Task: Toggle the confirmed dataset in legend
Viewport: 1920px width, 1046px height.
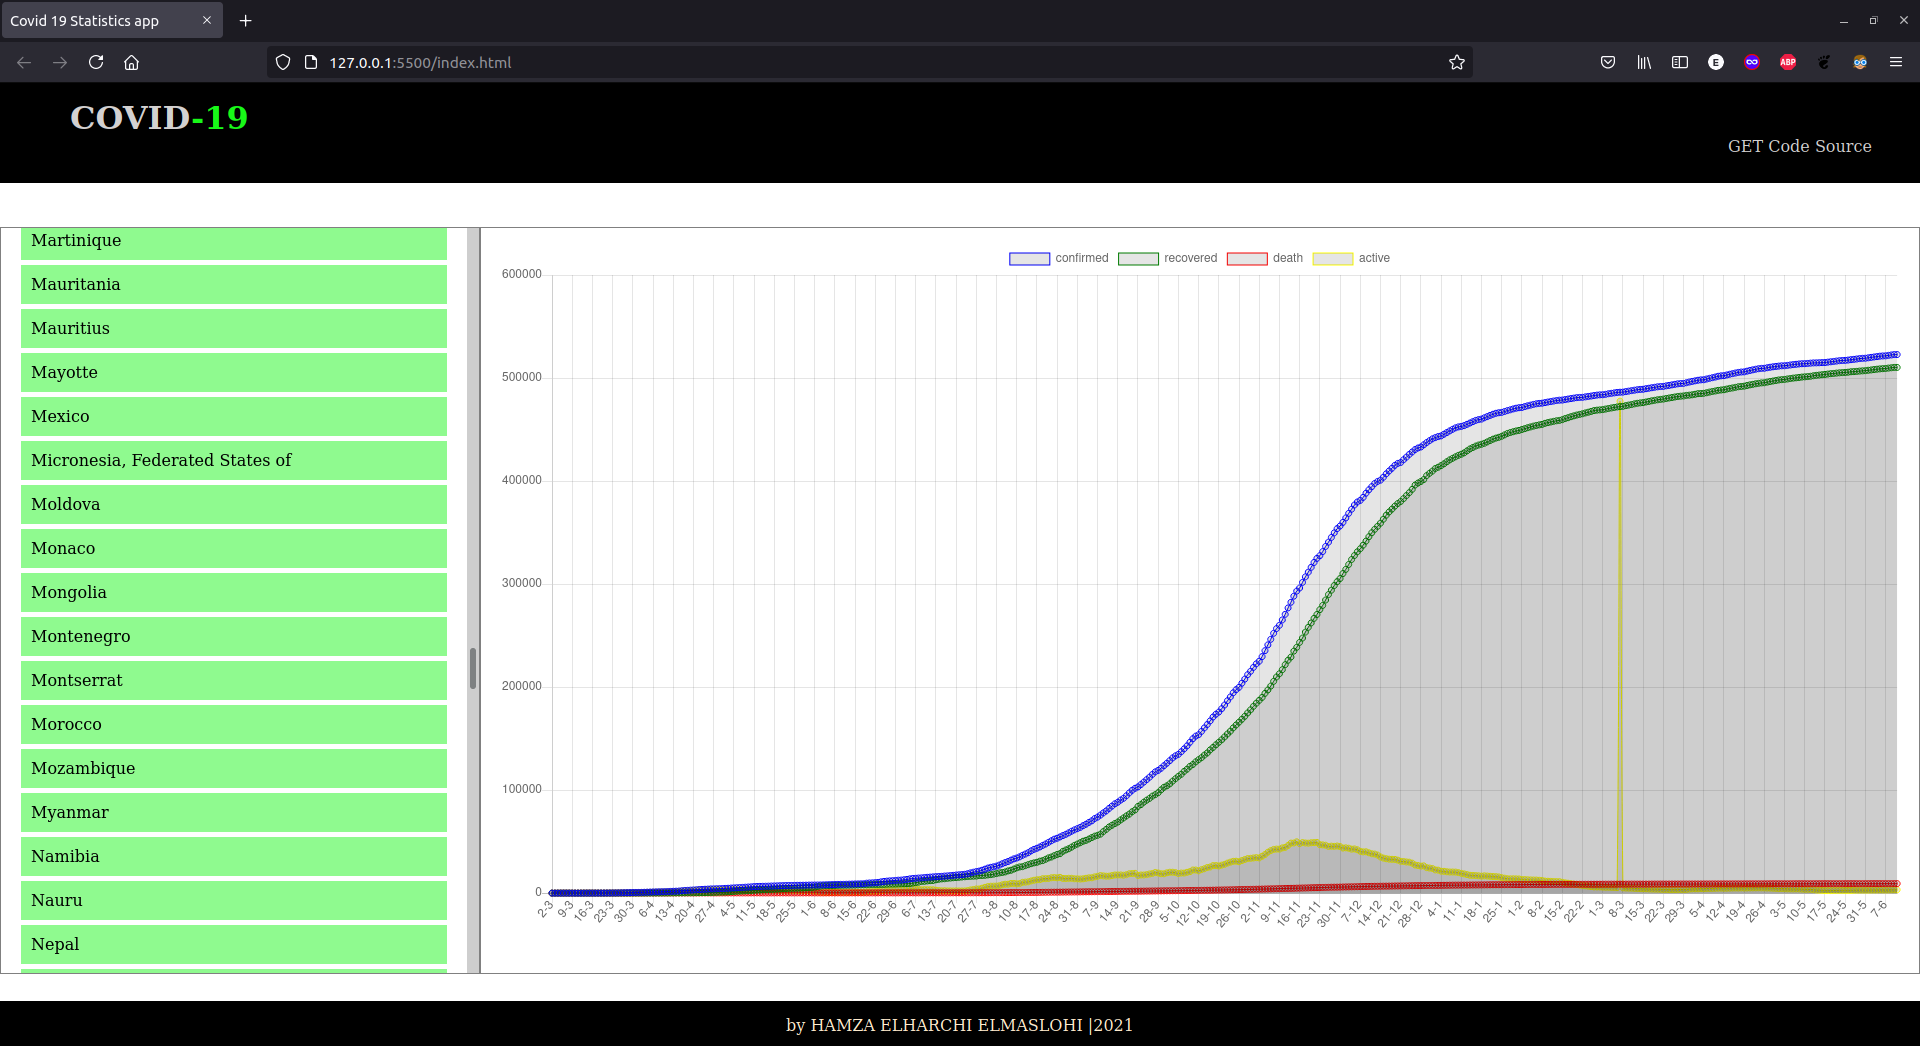Action: pyautogui.click(x=1059, y=258)
